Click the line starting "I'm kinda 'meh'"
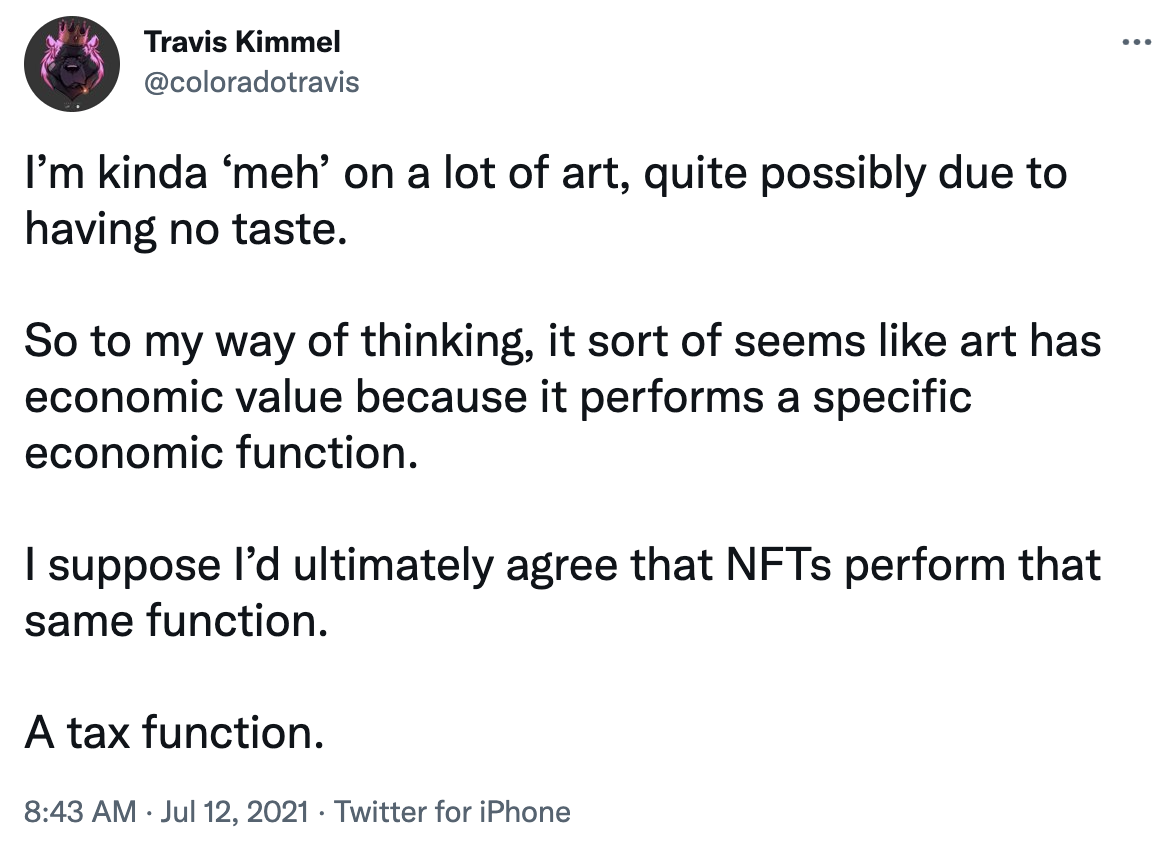The width and height of the screenshot is (1170, 854). point(545,173)
